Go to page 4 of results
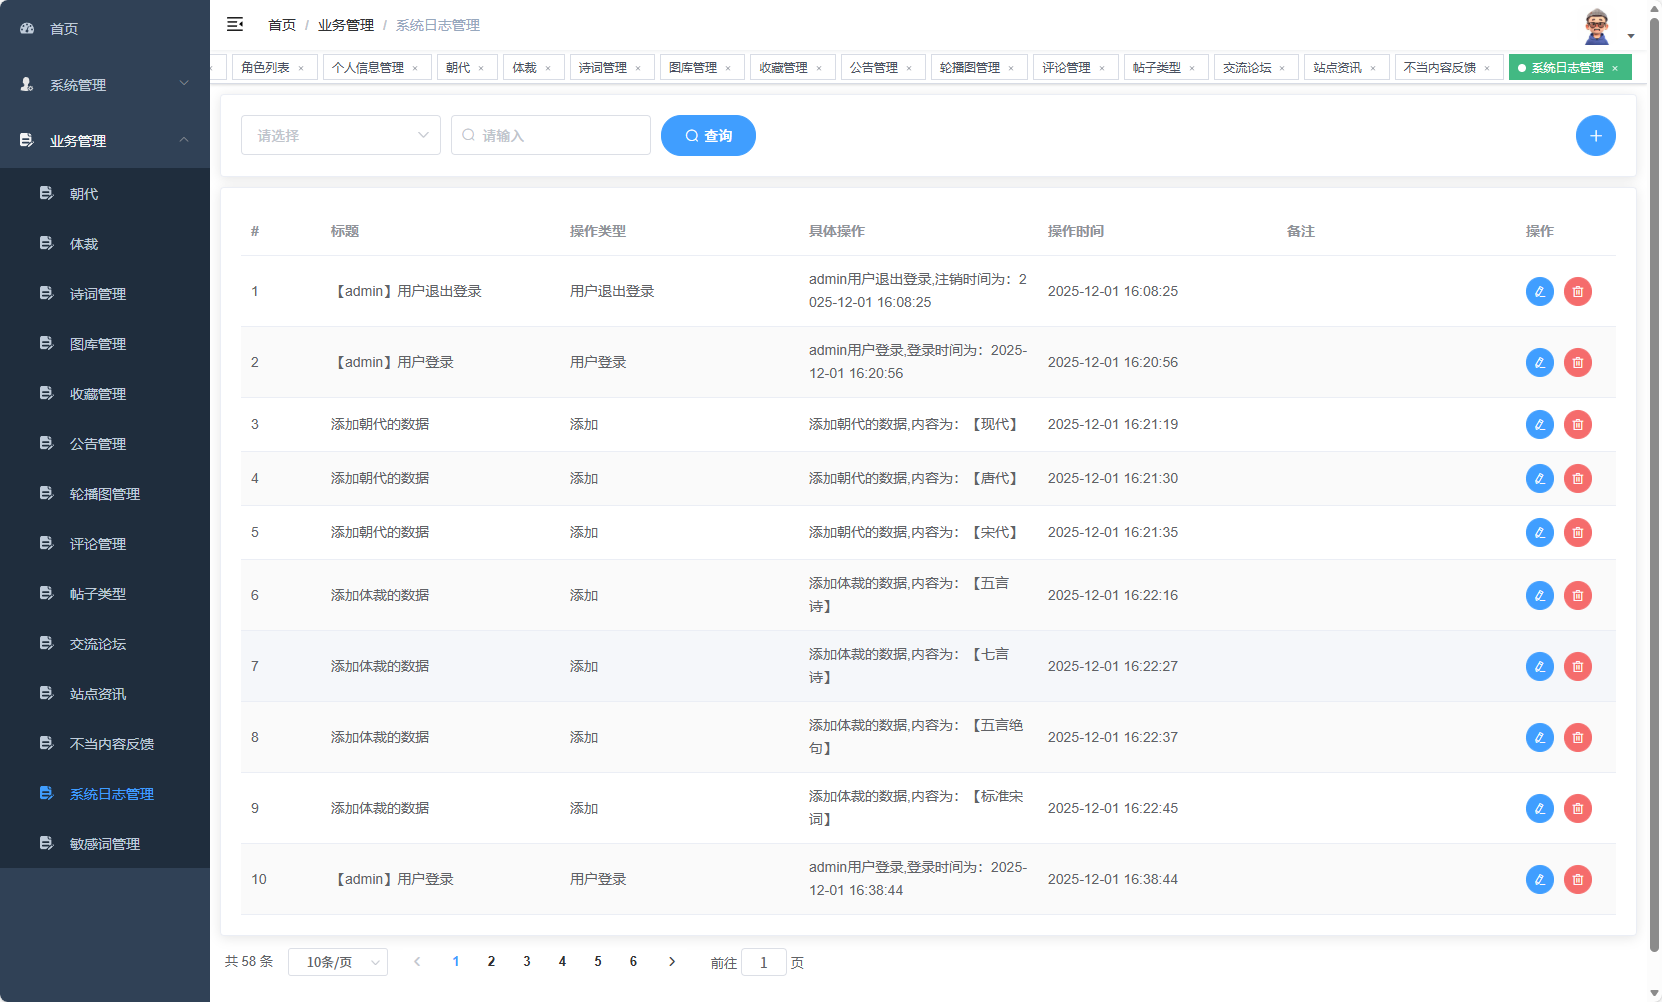The width and height of the screenshot is (1662, 1002). pyautogui.click(x=562, y=961)
